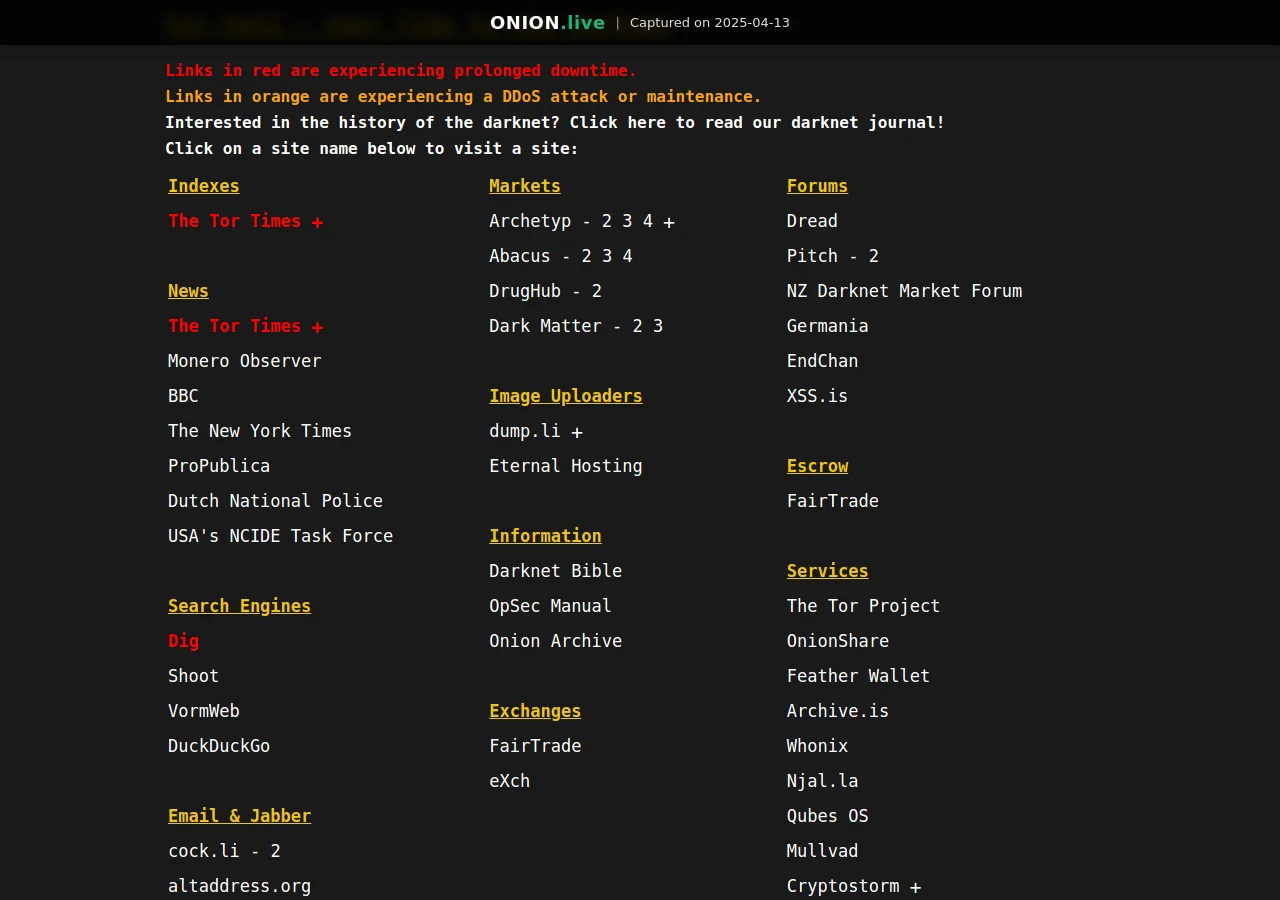Visit the Monero Observer site
The image size is (1280, 900).
click(x=244, y=361)
